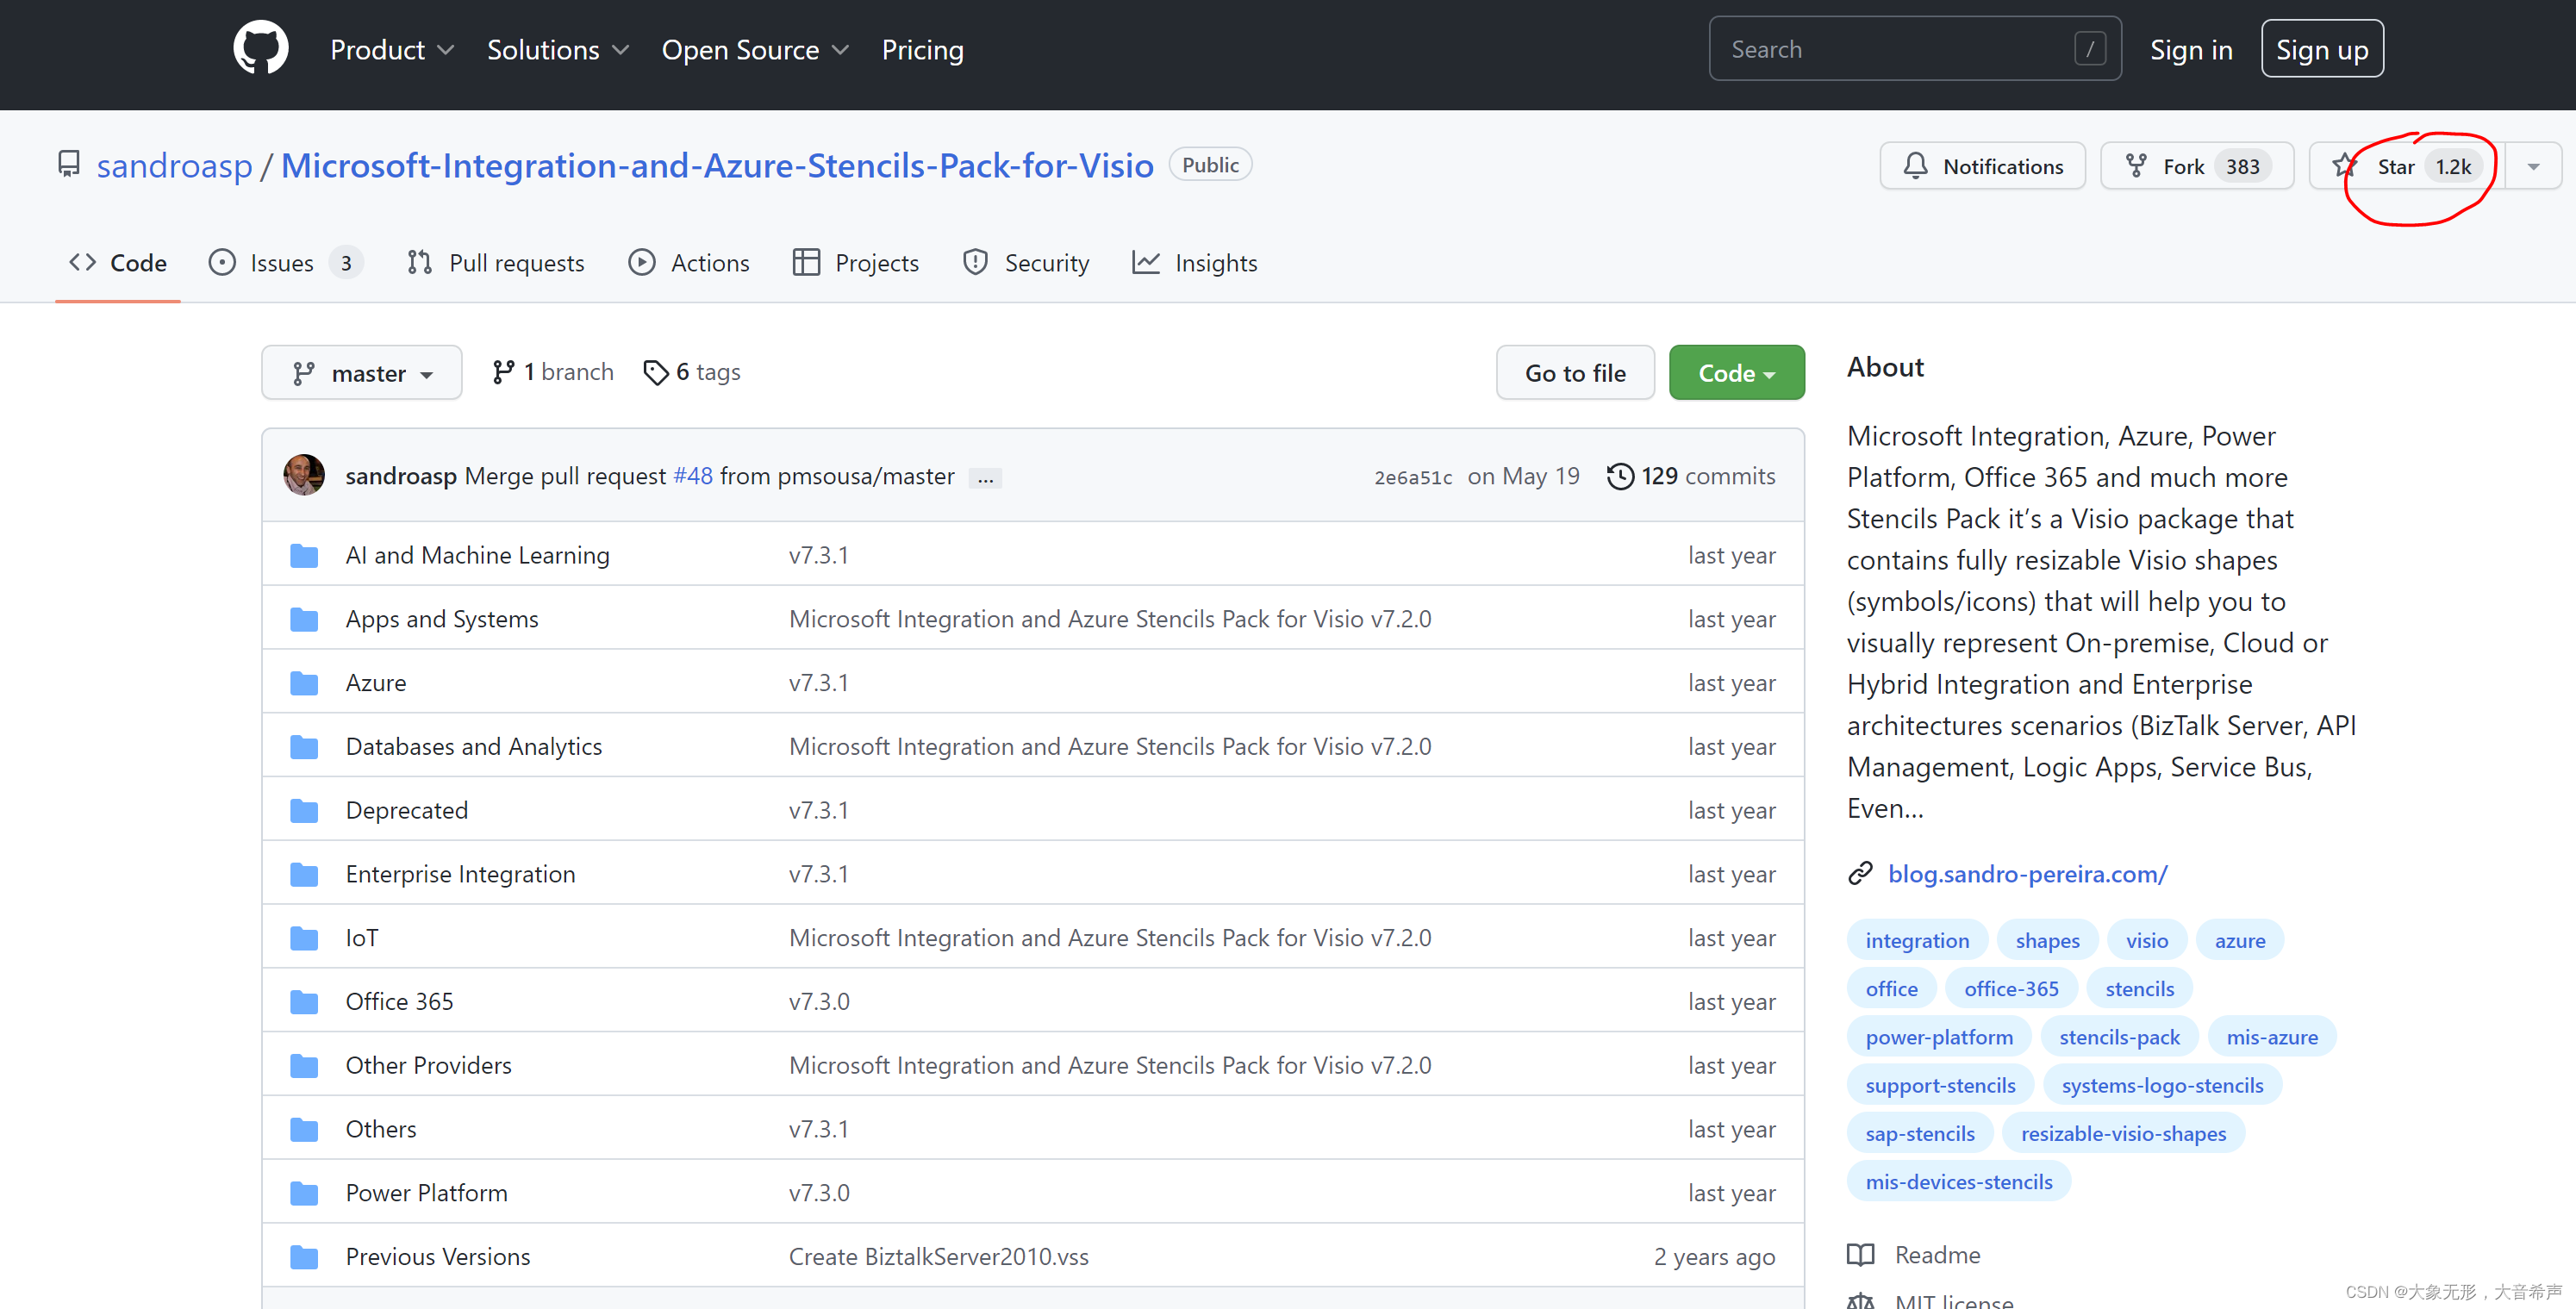2576x1309 pixels.
Task: Expand the Product menu in header
Action: tap(391, 50)
